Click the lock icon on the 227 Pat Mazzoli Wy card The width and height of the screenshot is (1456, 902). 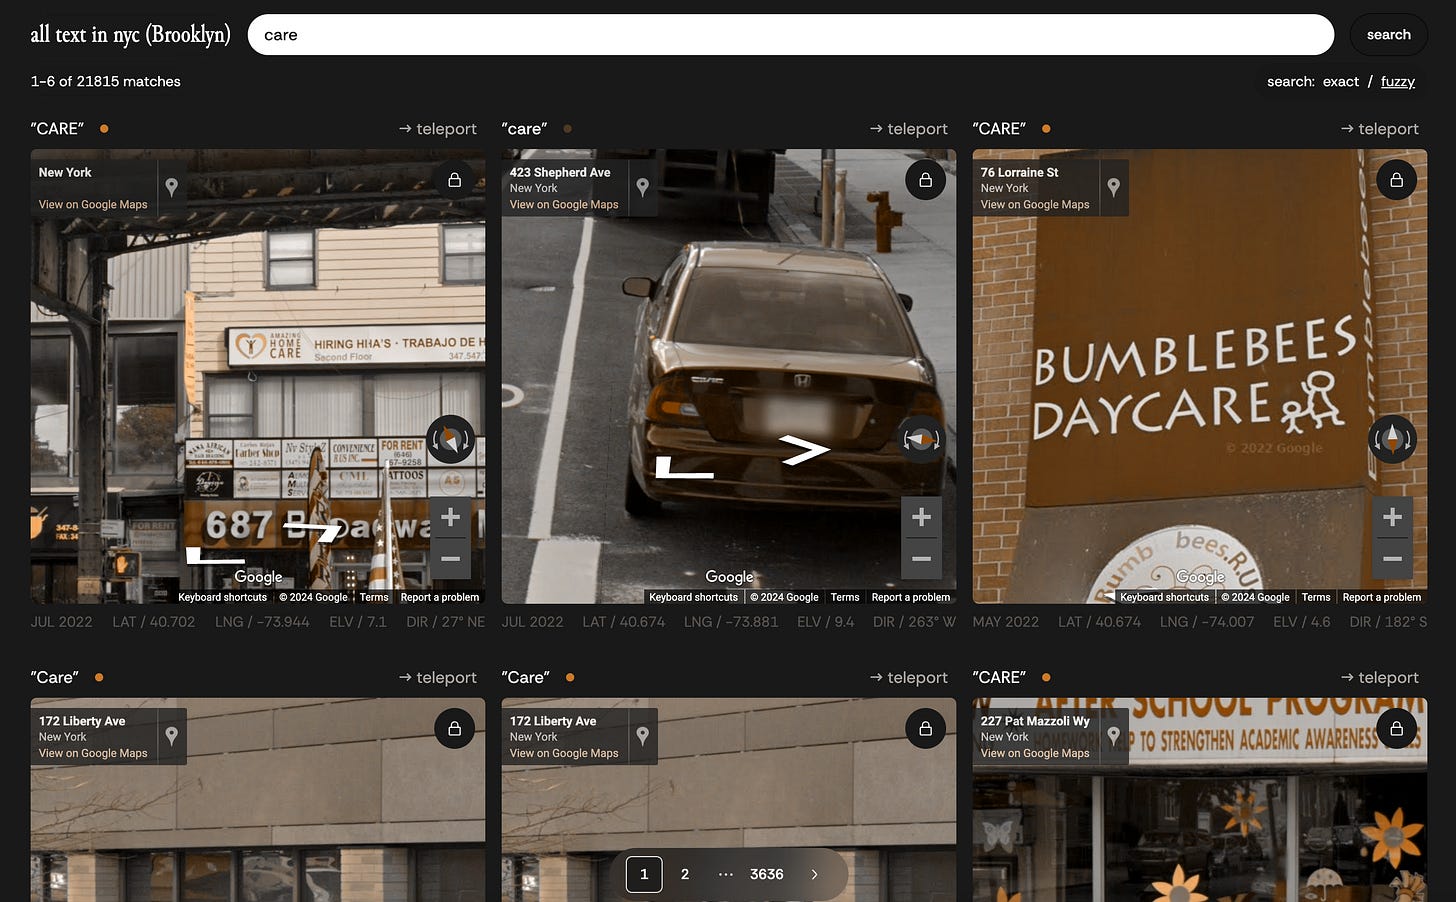pos(1397,729)
